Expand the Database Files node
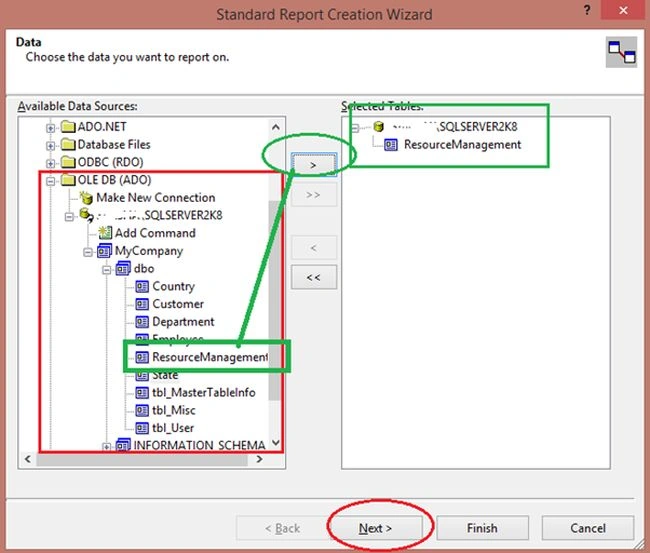 coord(50,146)
